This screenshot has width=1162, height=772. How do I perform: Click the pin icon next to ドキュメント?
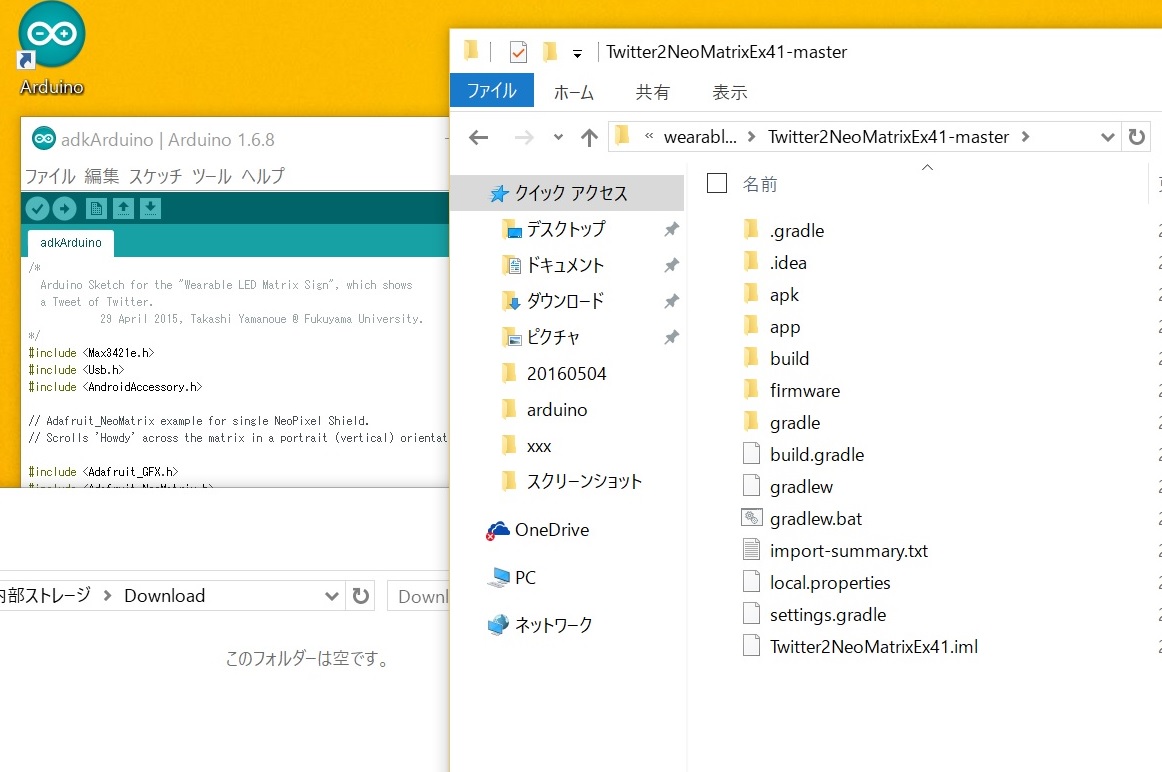point(671,265)
